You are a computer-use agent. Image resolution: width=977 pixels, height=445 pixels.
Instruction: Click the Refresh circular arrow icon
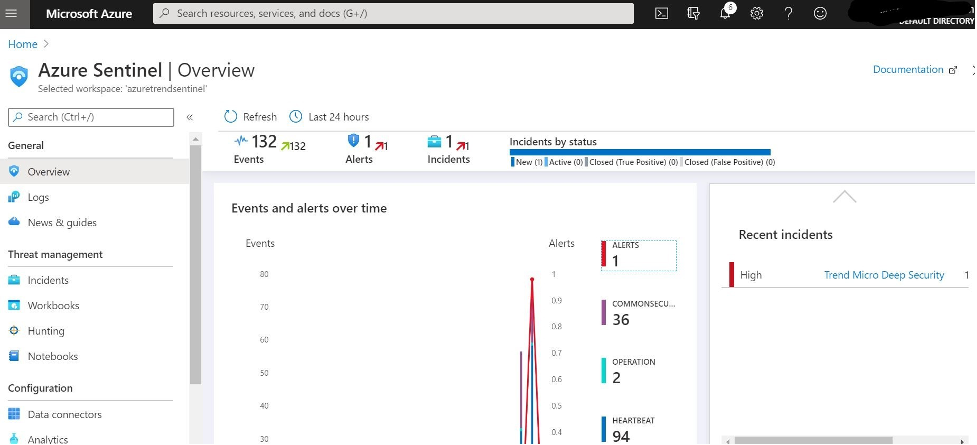(x=231, y=117)
